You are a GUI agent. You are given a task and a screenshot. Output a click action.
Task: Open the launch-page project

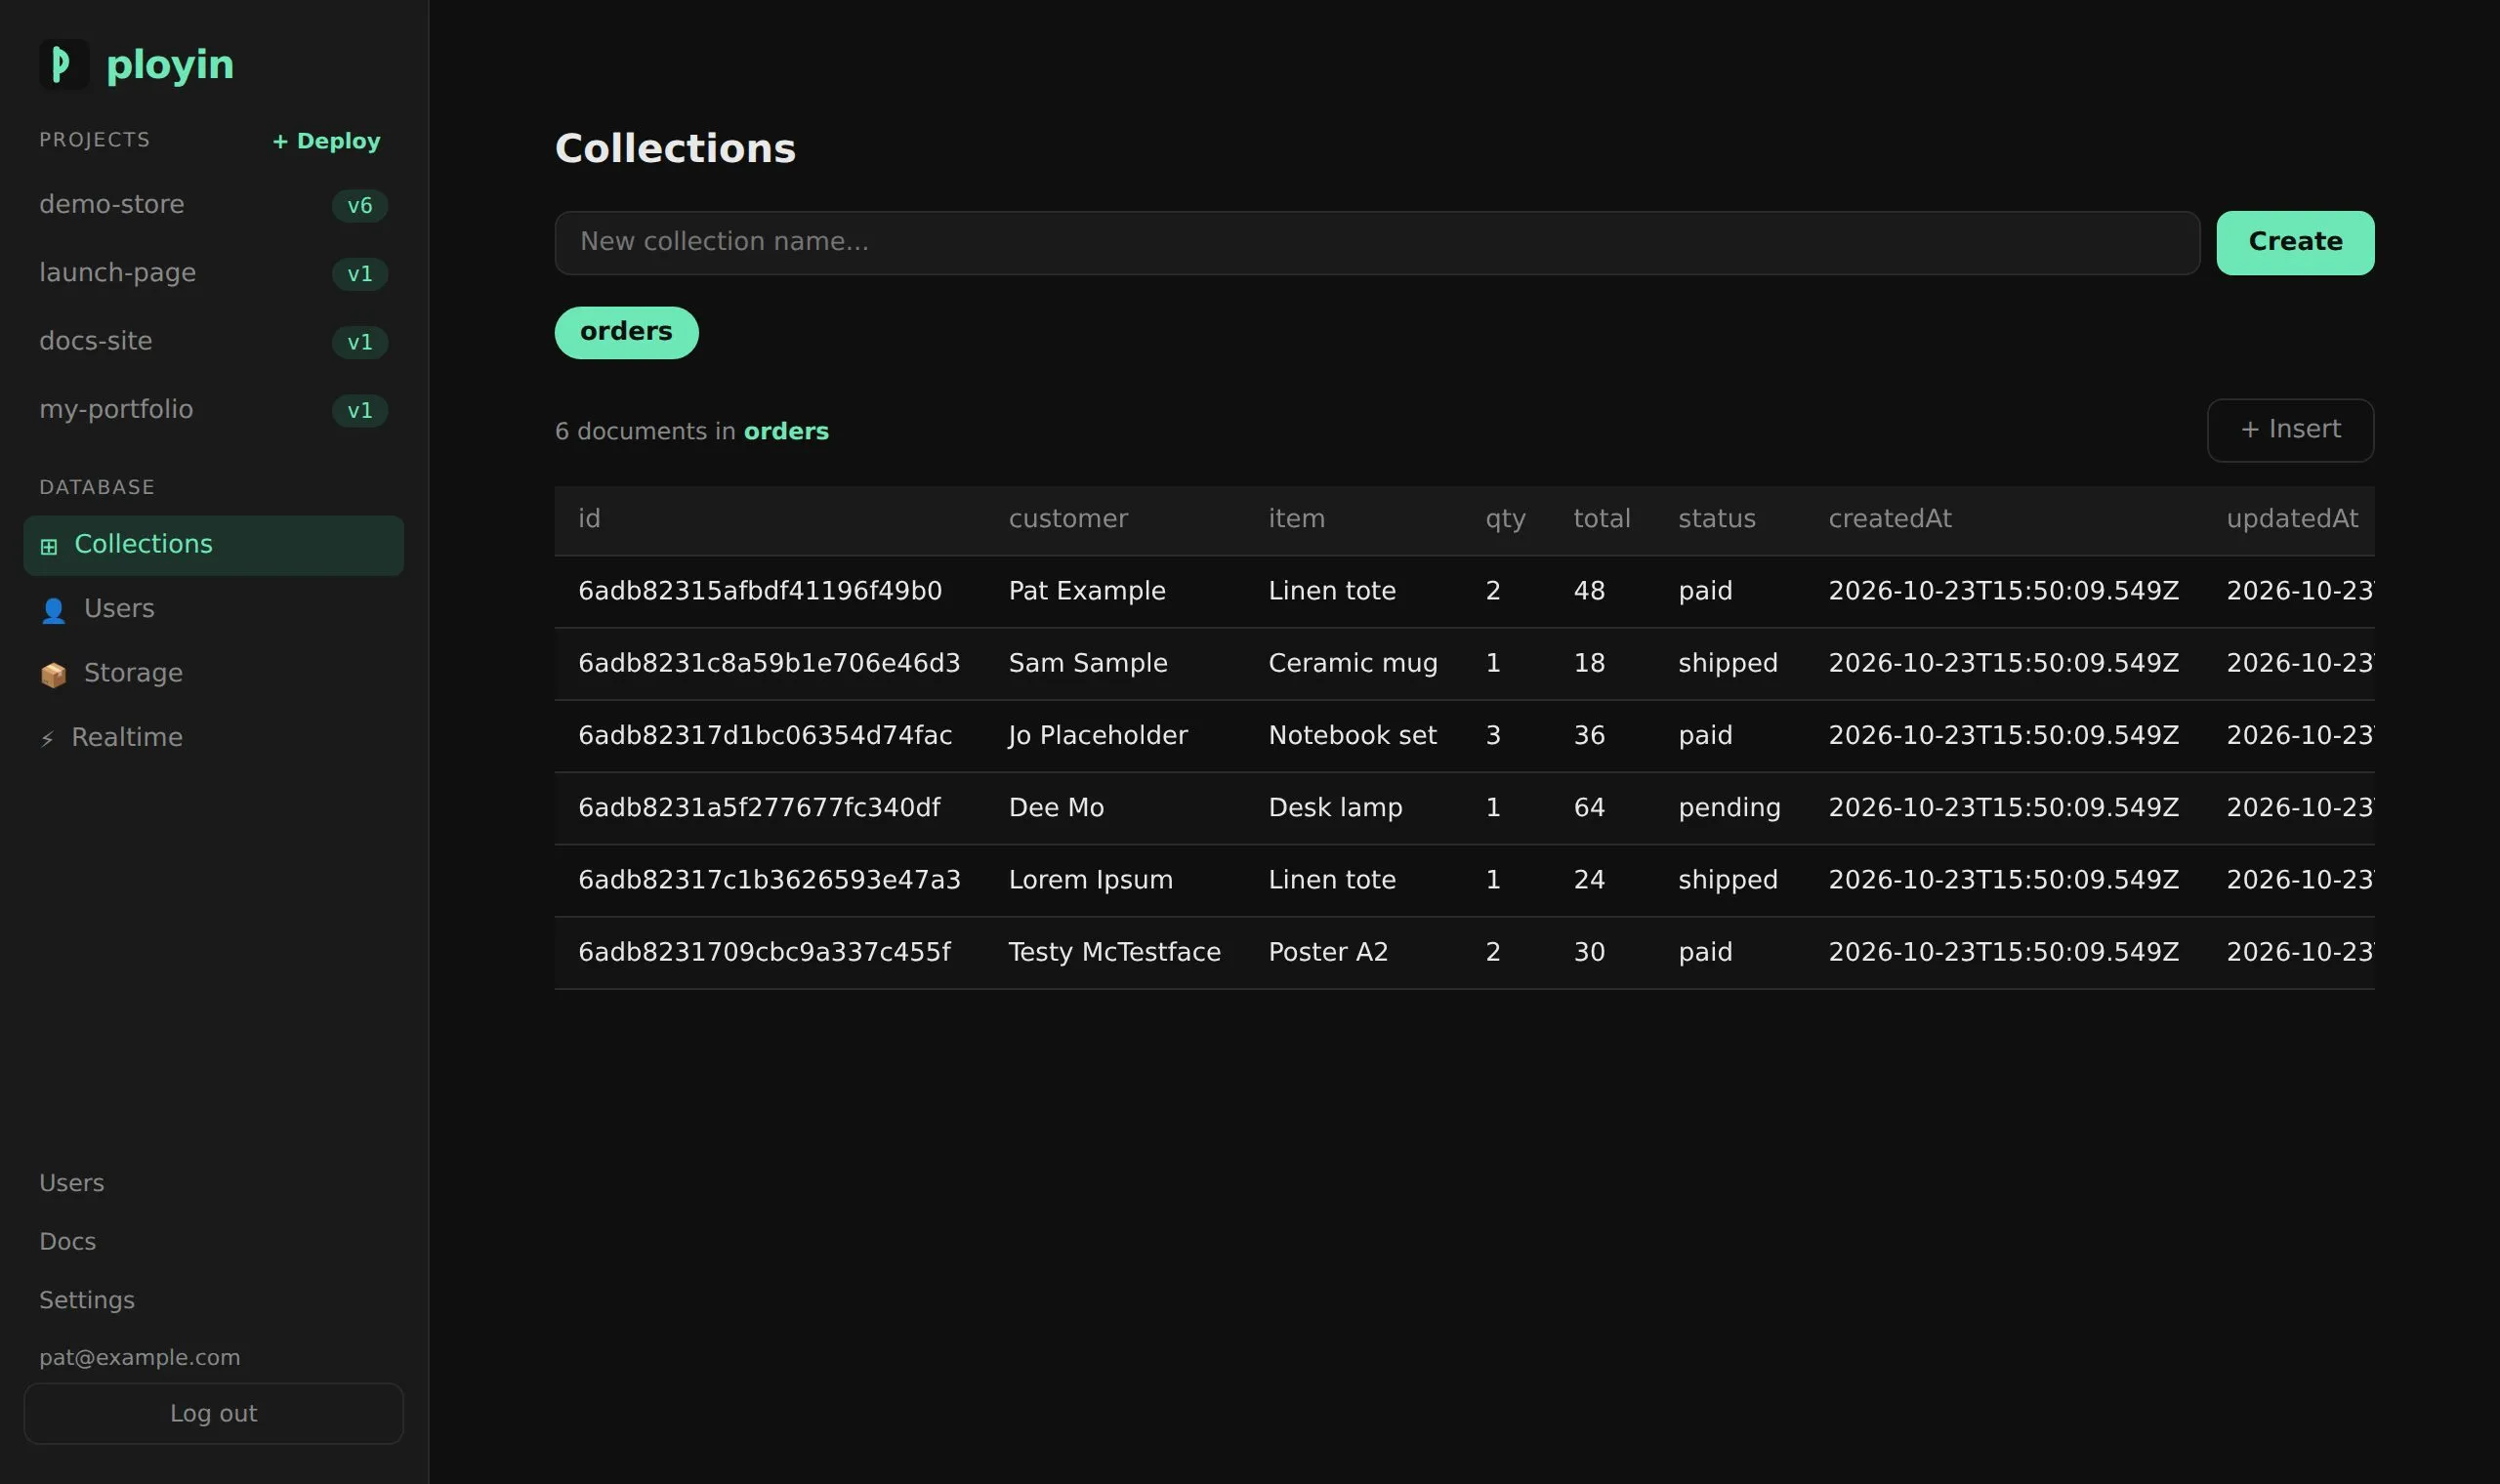[213, 273]
